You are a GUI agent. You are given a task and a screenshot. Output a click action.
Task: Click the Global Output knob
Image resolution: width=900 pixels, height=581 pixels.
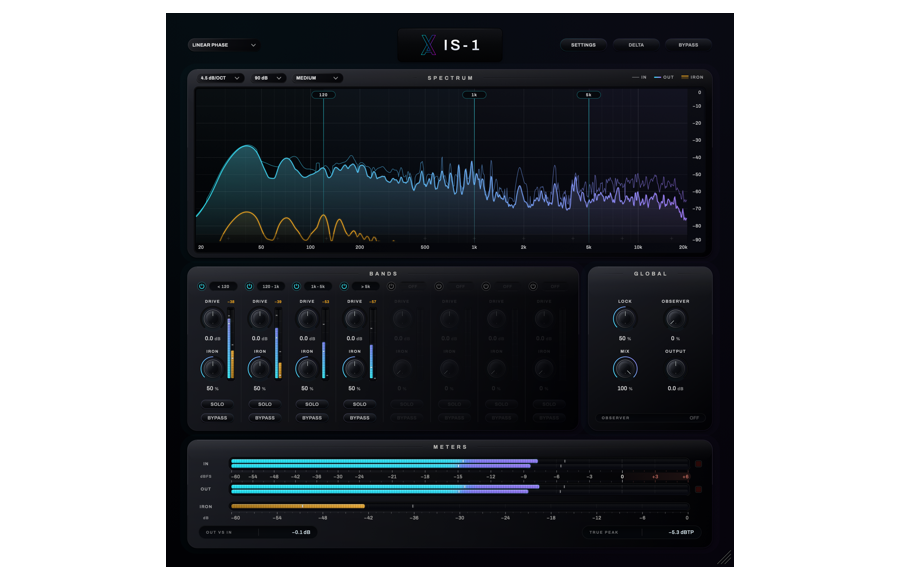pos(675,368)
